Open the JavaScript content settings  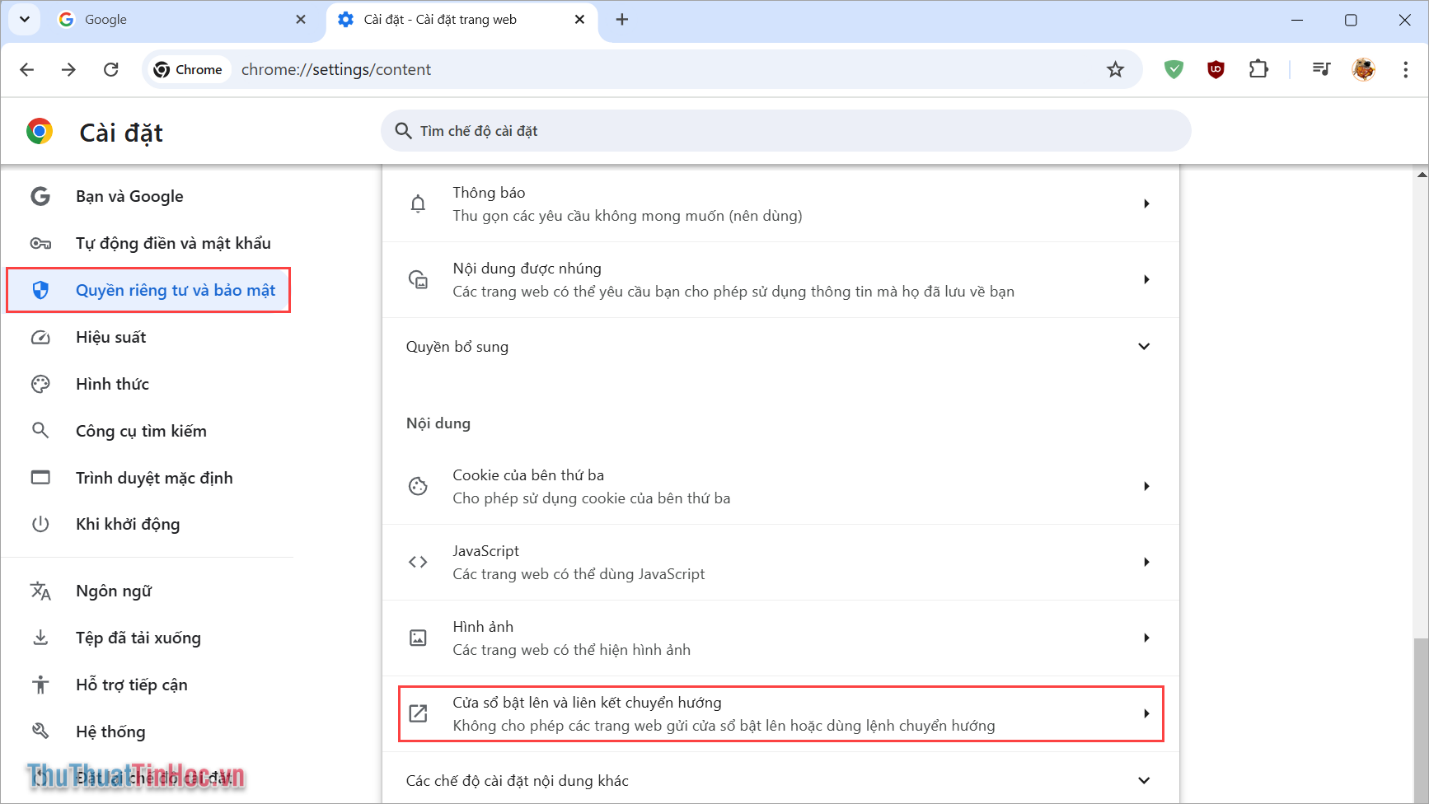[x=780, y=562]
